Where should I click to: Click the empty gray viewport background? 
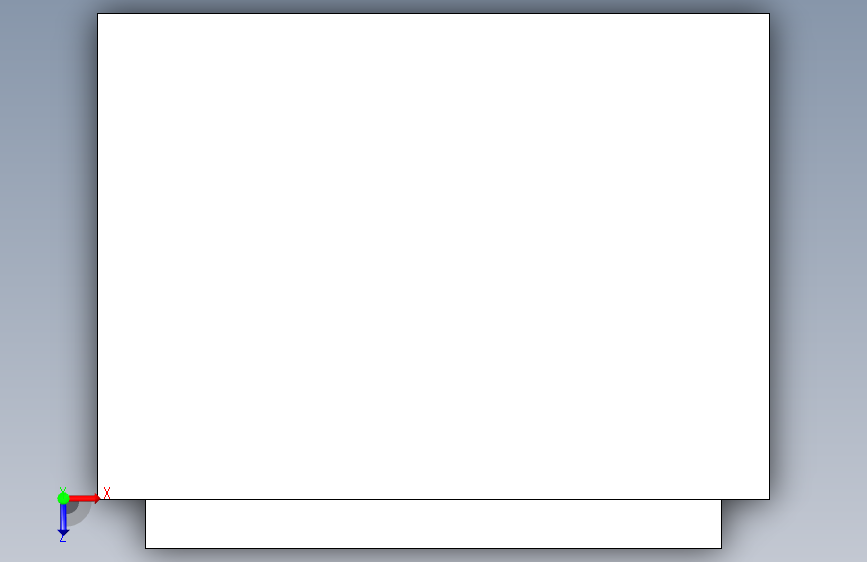pos(818,277)
